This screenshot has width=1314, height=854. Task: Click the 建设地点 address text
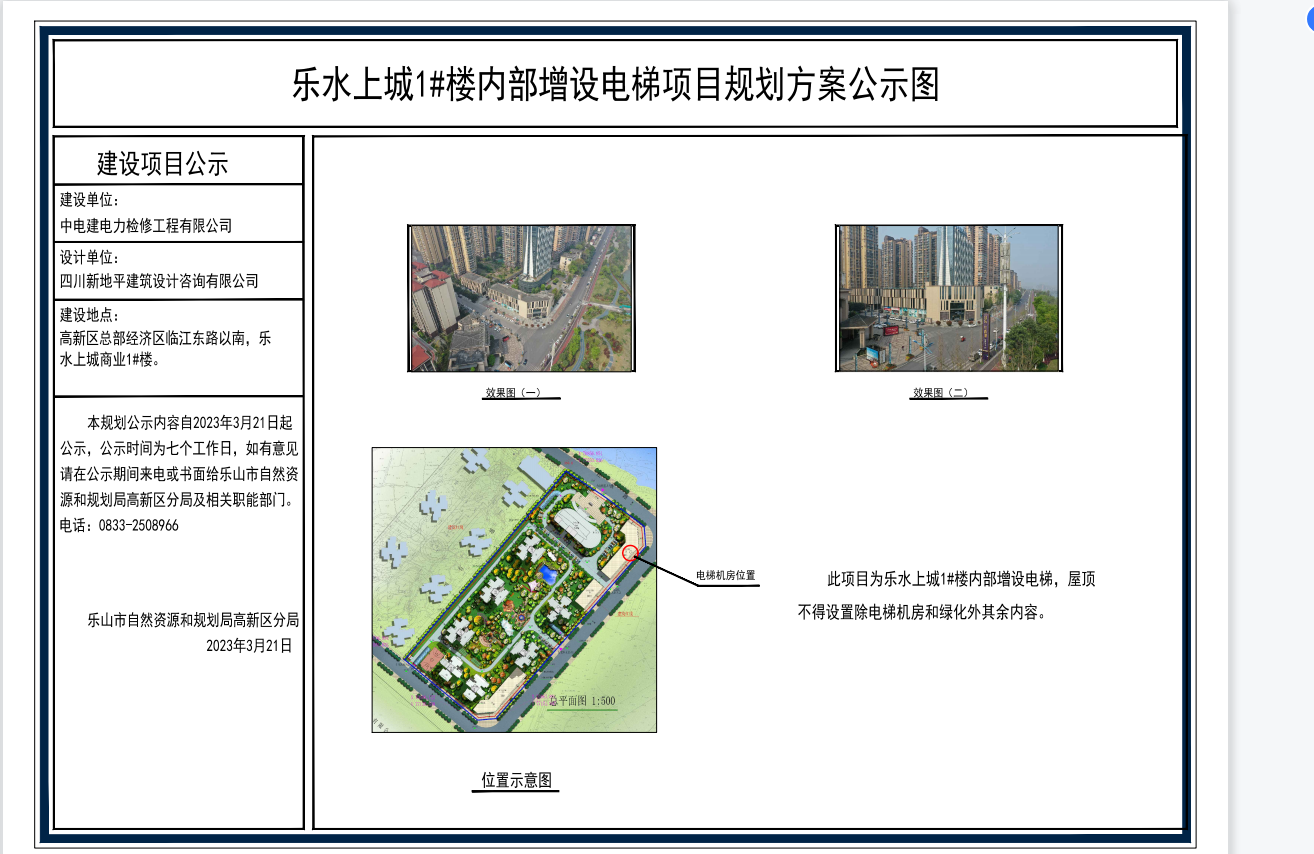[x=165, y=349]
